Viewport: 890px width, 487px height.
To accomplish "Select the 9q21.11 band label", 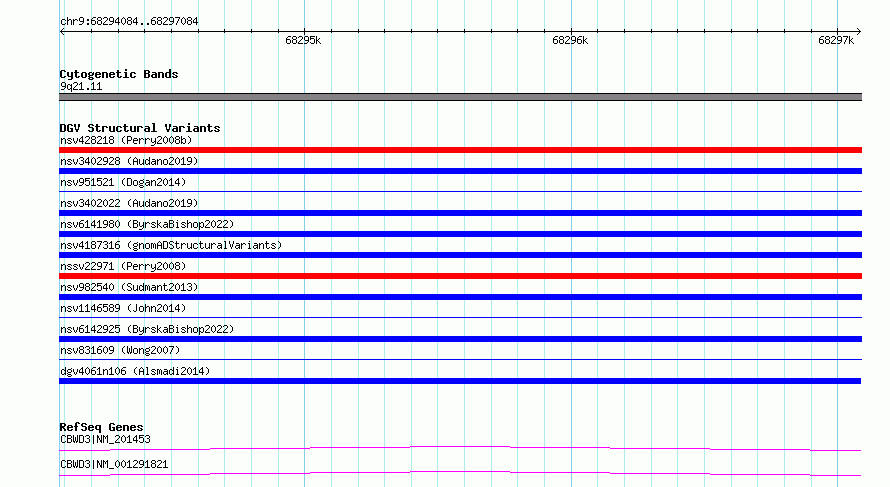I will 81,86.
